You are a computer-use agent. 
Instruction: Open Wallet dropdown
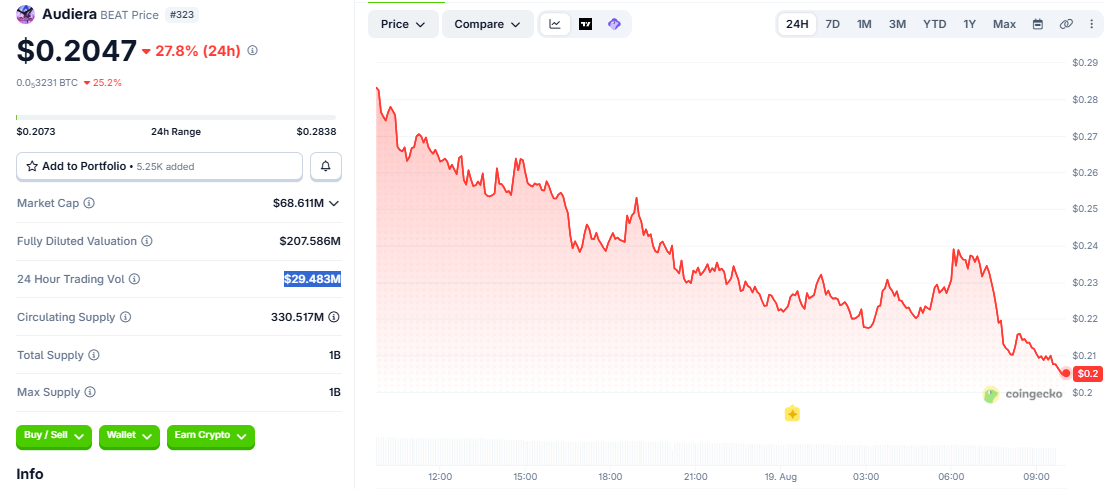(x=129, y=436)
